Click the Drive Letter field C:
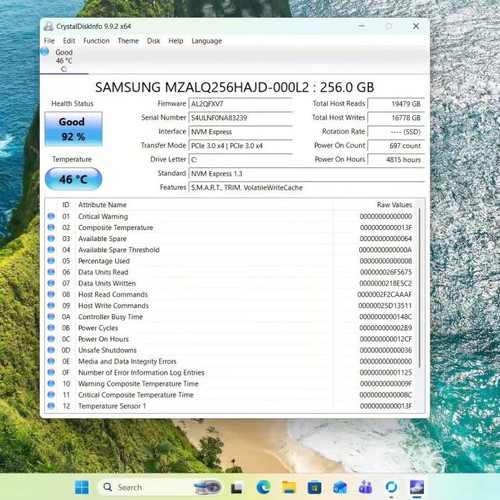The width and height of the screenshot is (500, 500). pos(240,159)
